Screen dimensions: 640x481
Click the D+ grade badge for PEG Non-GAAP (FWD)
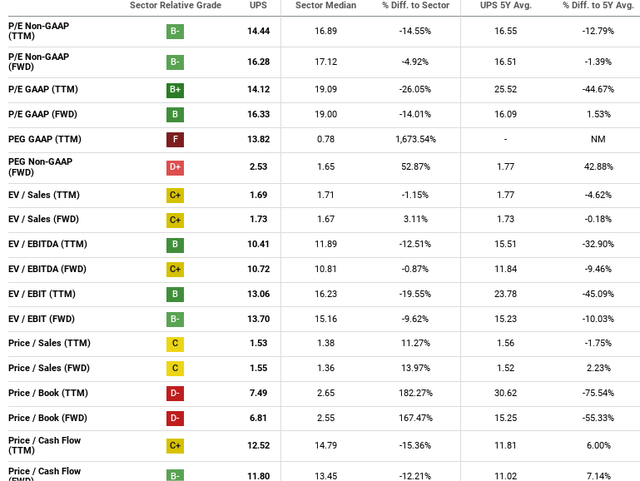click(175, 167)
